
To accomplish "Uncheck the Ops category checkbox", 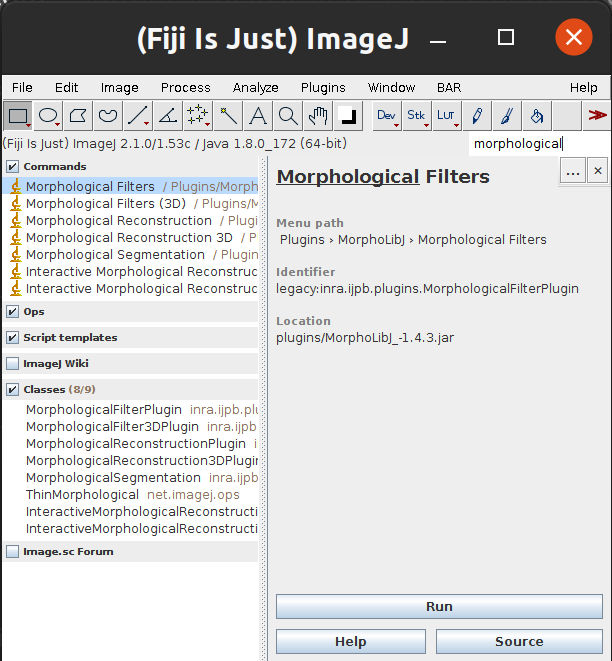I will coord(13,312).
